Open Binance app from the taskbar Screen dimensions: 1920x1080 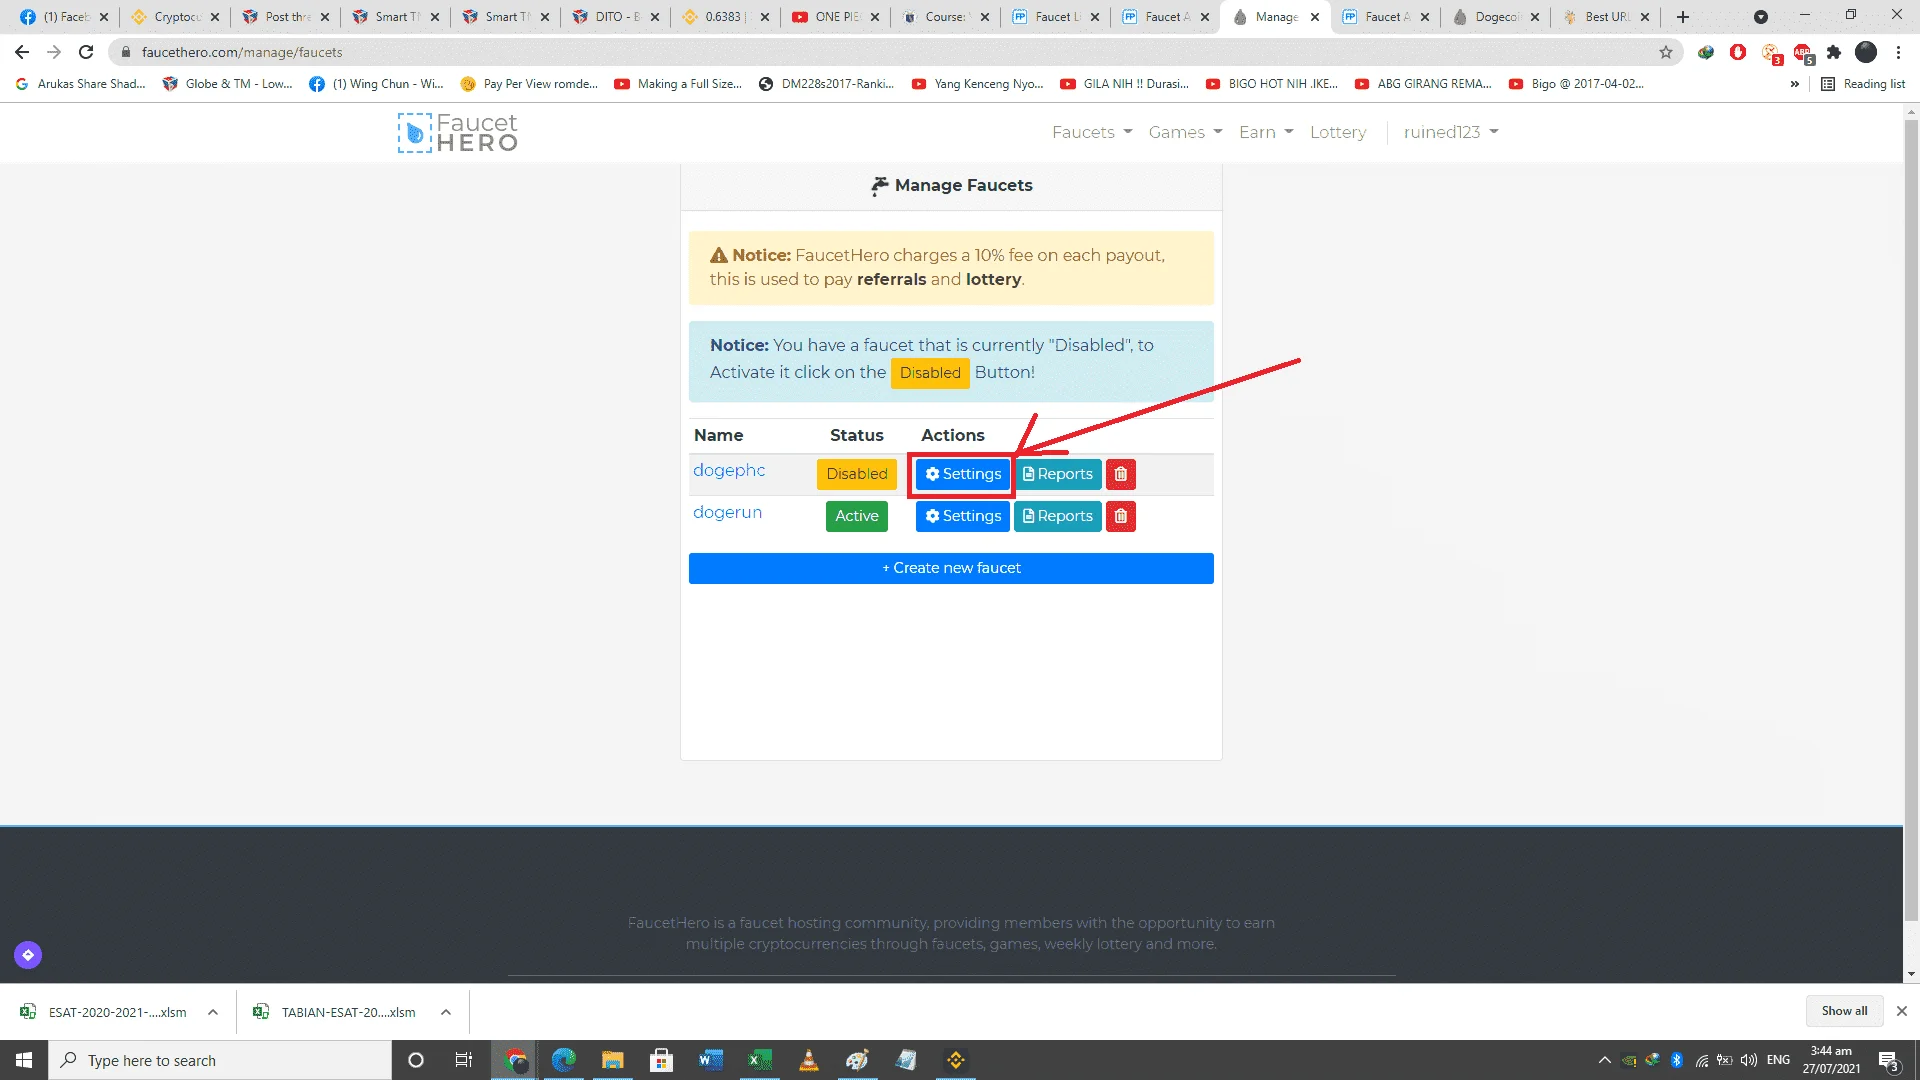(x=955, y=1060)
